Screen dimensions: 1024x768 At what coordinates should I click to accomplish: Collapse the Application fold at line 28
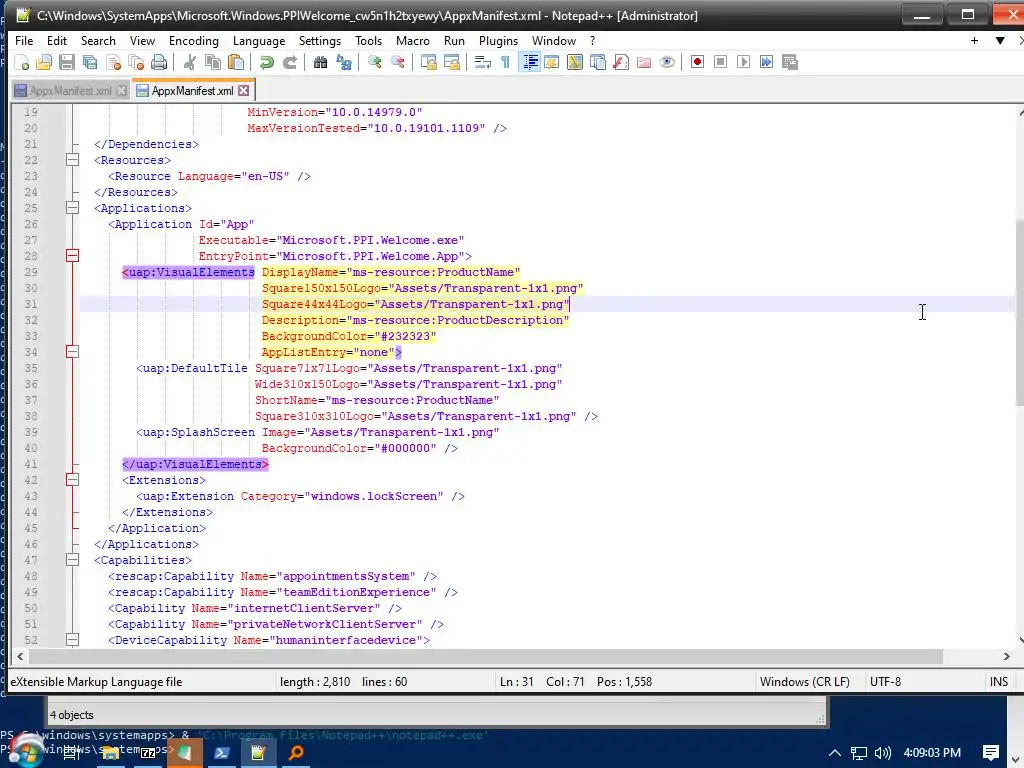[72, 256]
